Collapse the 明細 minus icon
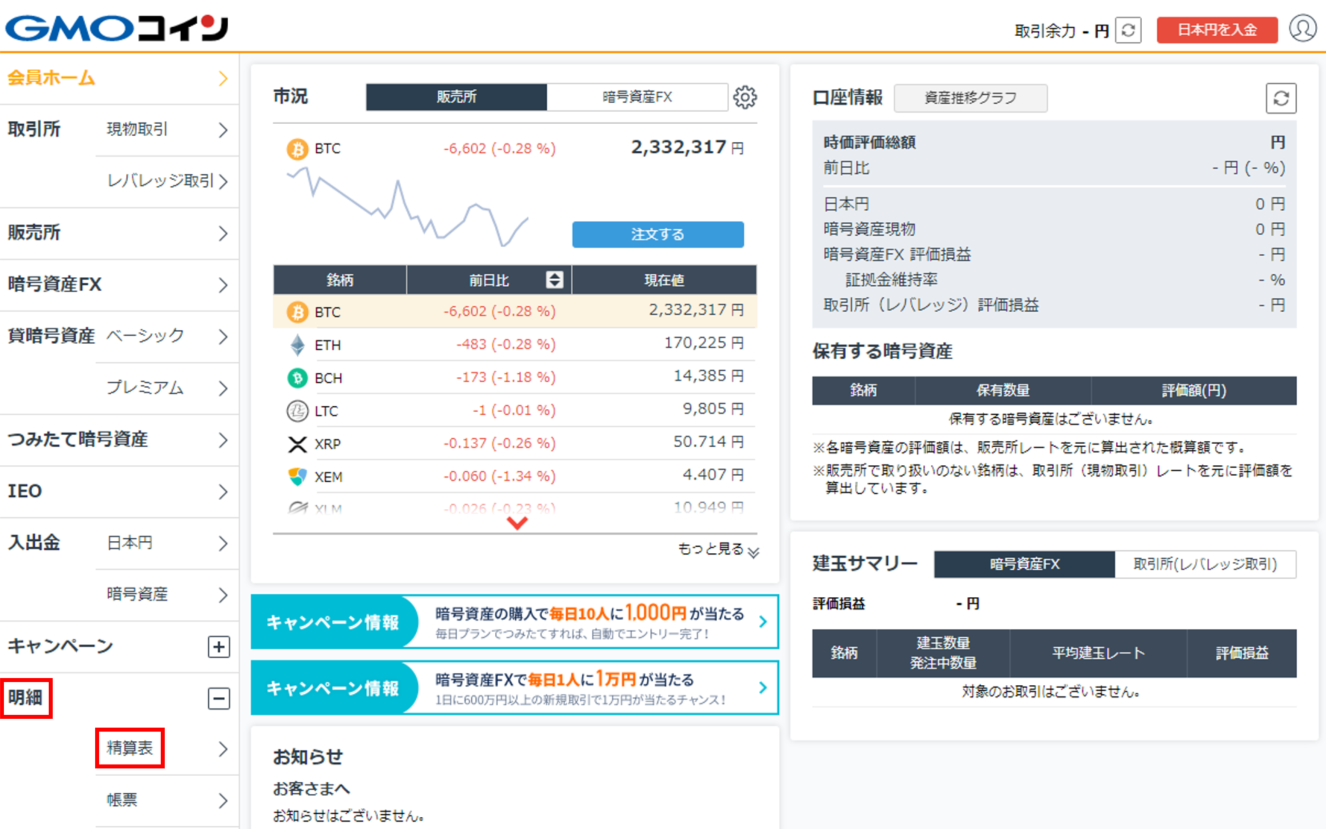The height and width of the screenshot is (829, 1326). pos(219,698)
